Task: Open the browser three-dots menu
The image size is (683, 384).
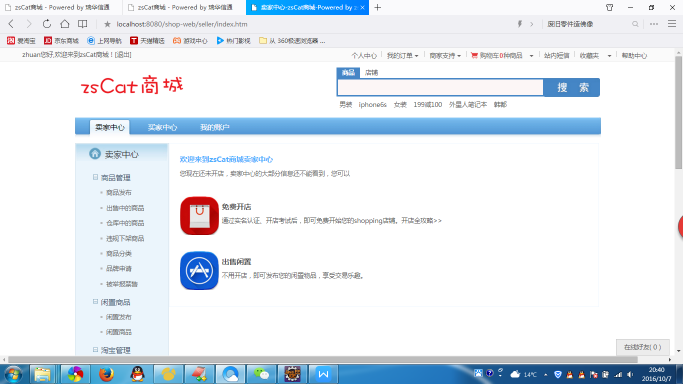Action: (x=654, y=24)
